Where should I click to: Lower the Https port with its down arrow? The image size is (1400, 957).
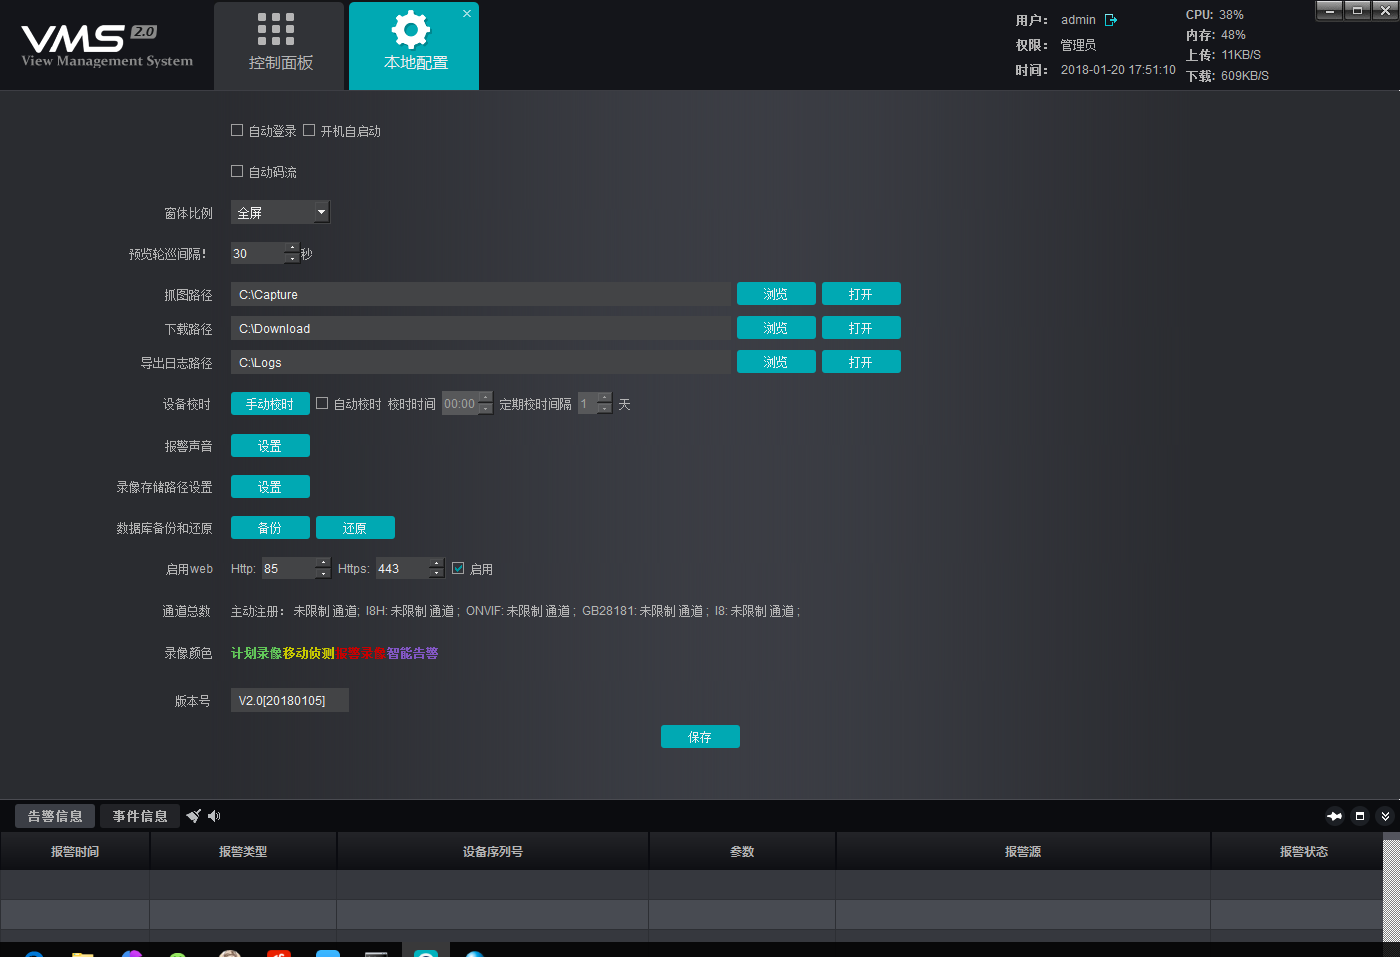(x=437, y=574)
